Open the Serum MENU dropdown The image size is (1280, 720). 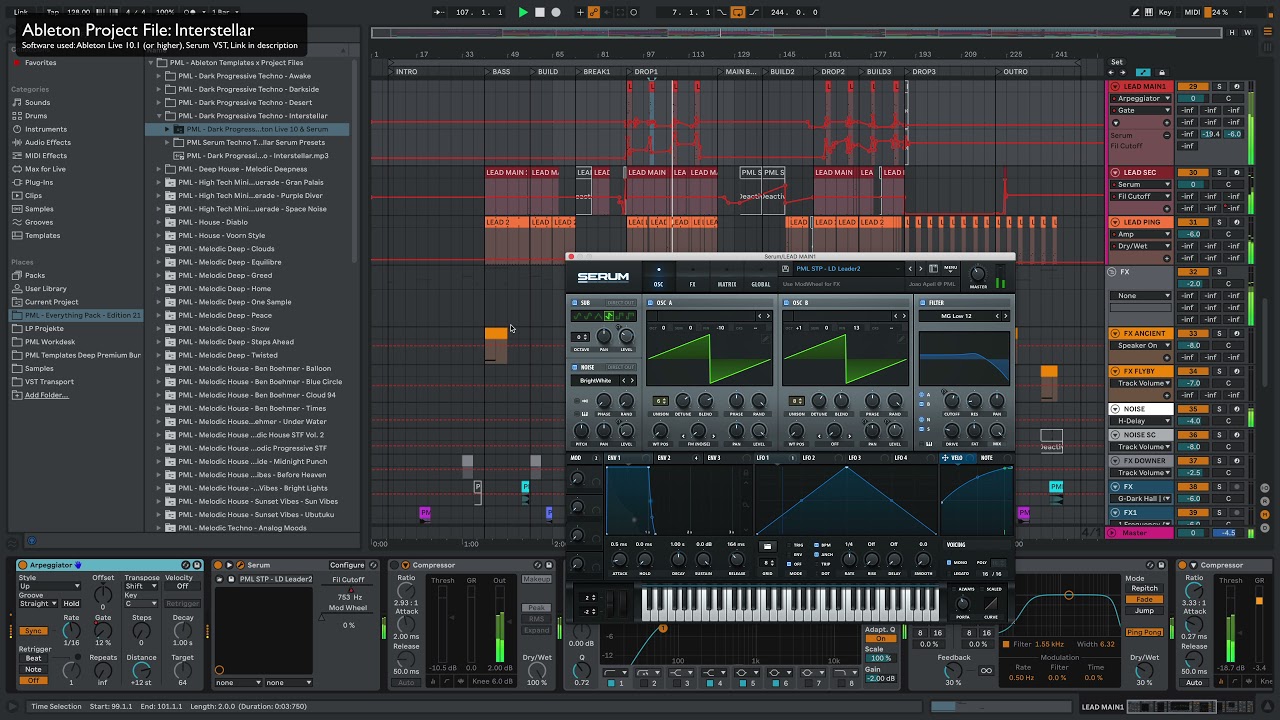point(950,268)
